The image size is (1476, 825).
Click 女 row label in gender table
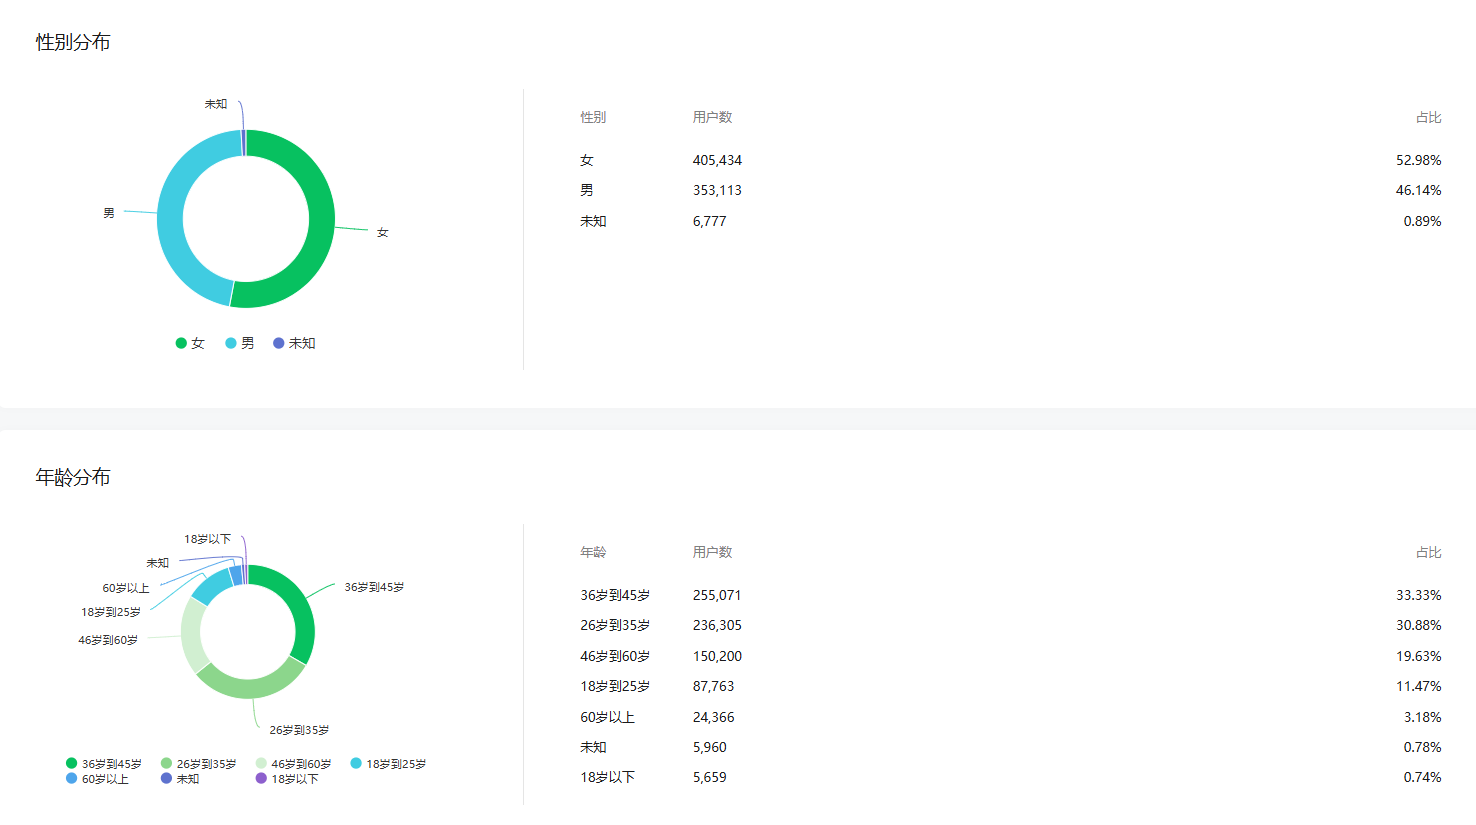click(587, 160)
